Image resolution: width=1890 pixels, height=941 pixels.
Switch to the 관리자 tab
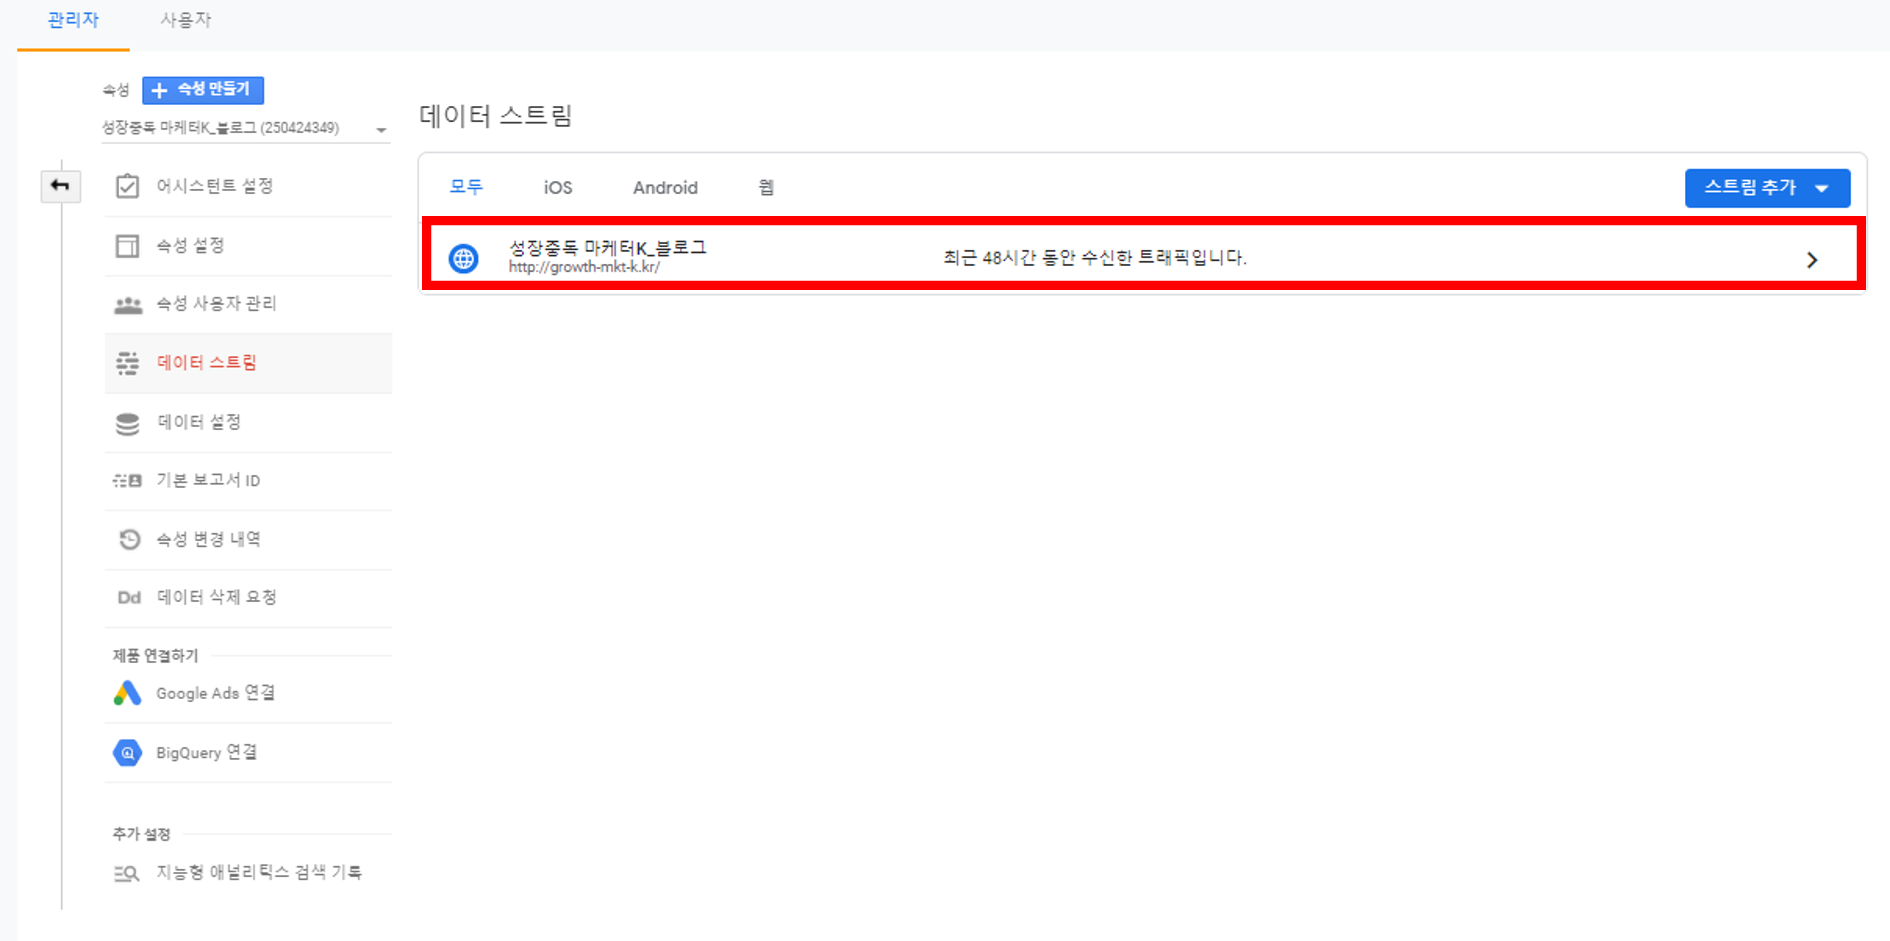coord(73,20)
